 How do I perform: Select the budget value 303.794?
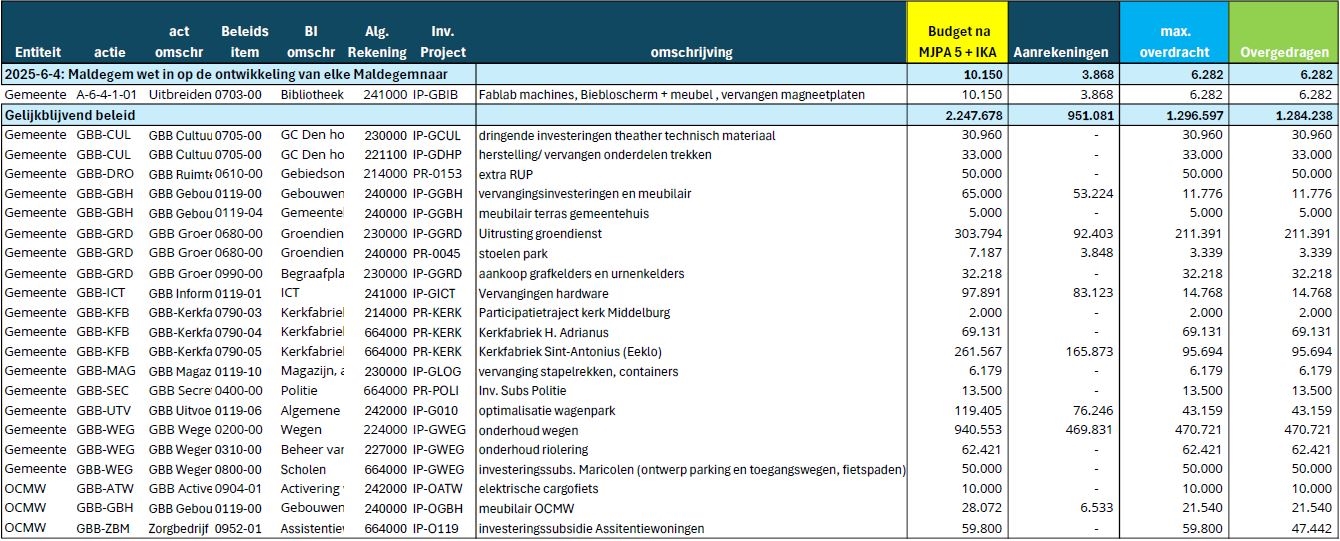(x=981, y=234)
